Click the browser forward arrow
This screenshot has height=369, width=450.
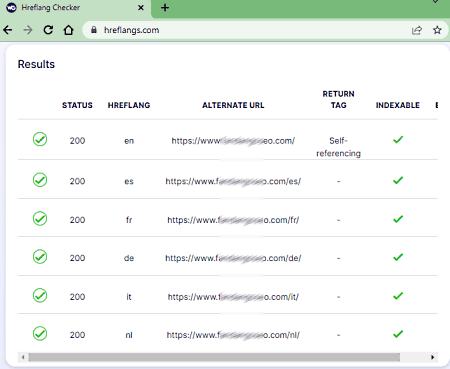pos(28,30)
